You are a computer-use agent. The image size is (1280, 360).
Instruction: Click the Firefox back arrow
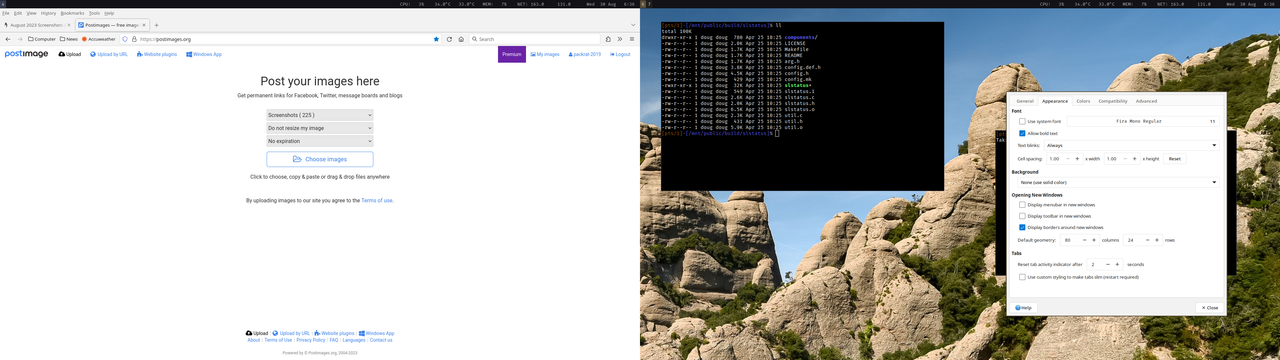click(x=8, y=39)
